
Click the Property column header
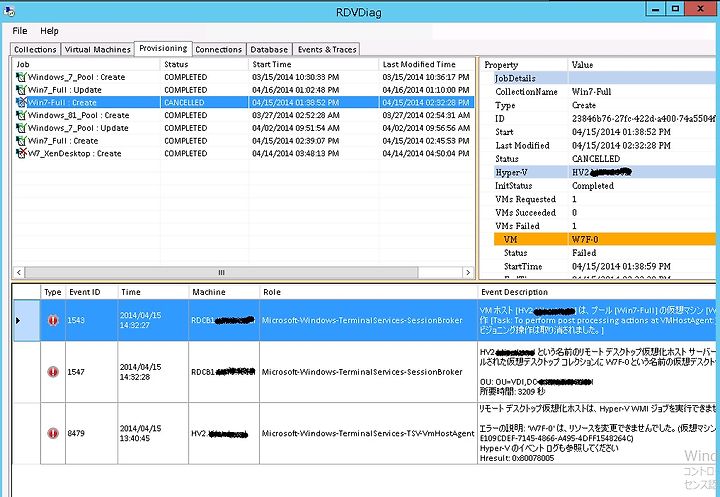pos(523,65)
